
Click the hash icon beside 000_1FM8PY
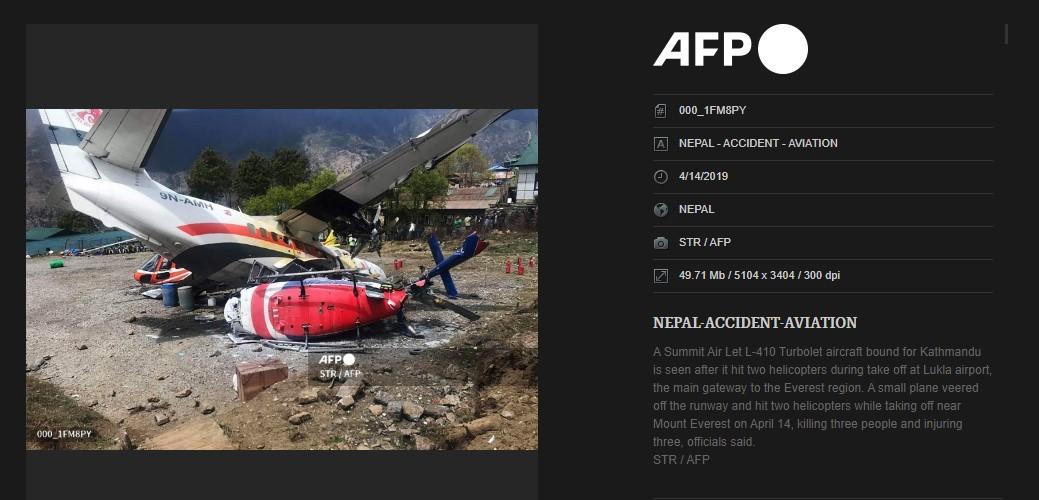click(x=660, y=111)
